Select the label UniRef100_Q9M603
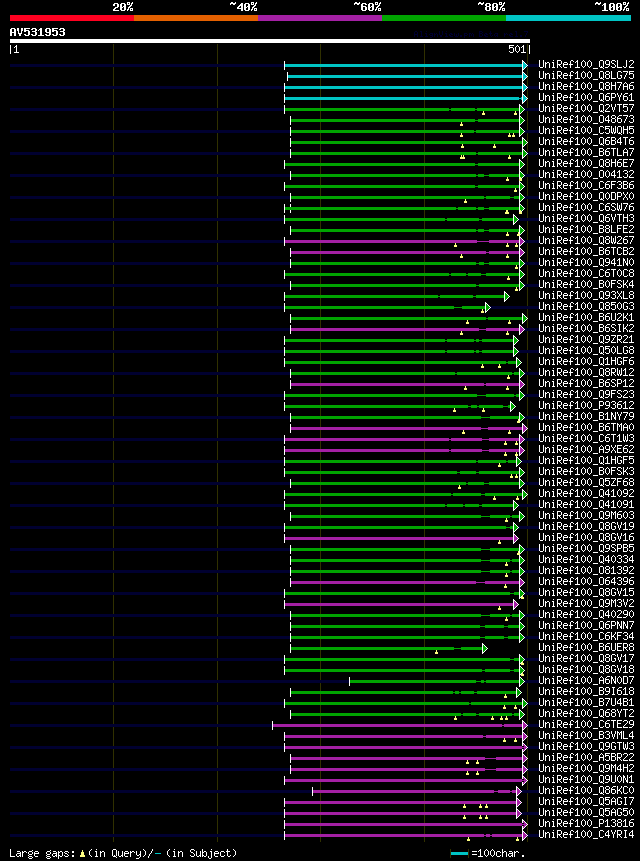The height and width of the screenshot is (861, 640). (586, 515)
